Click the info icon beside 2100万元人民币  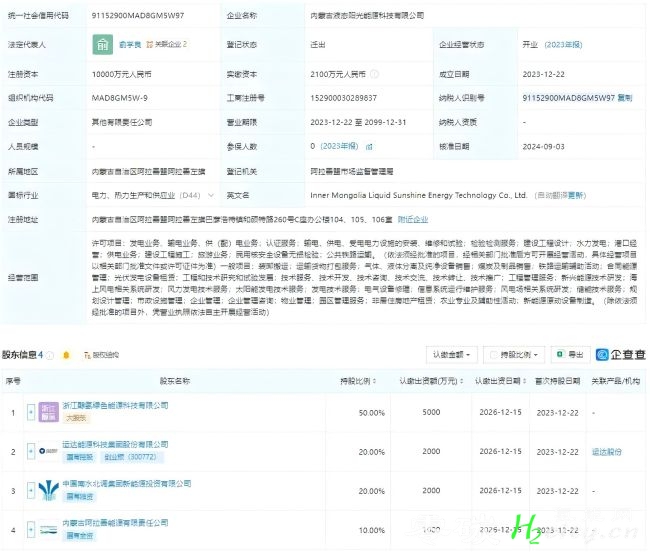click(x=374, y=74)
